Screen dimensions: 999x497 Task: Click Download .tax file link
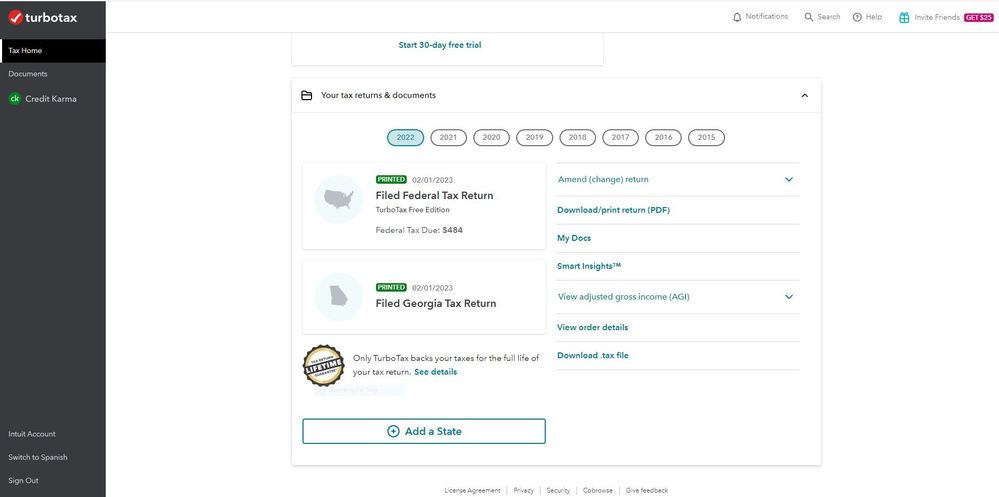pyautogui.click(x=593, y=356)
